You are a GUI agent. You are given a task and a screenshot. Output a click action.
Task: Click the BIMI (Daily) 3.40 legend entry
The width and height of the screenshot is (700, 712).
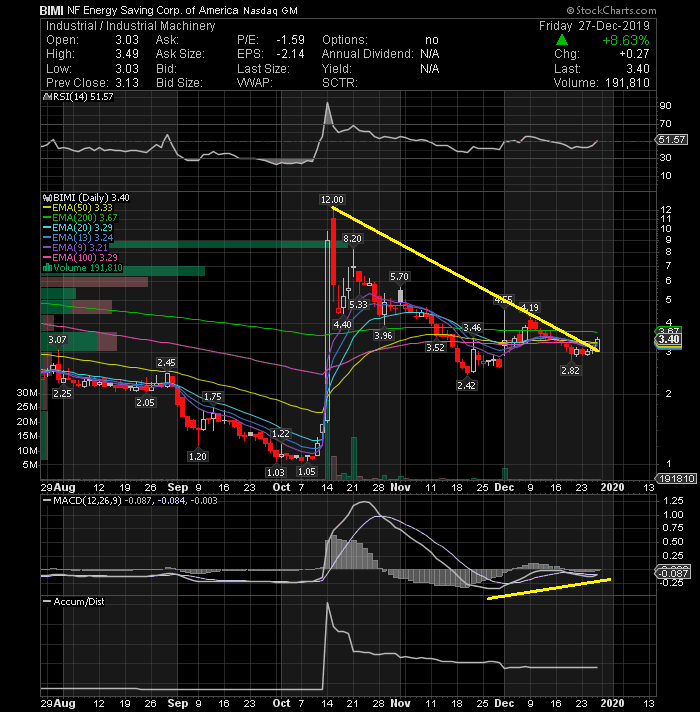point(86,198)
